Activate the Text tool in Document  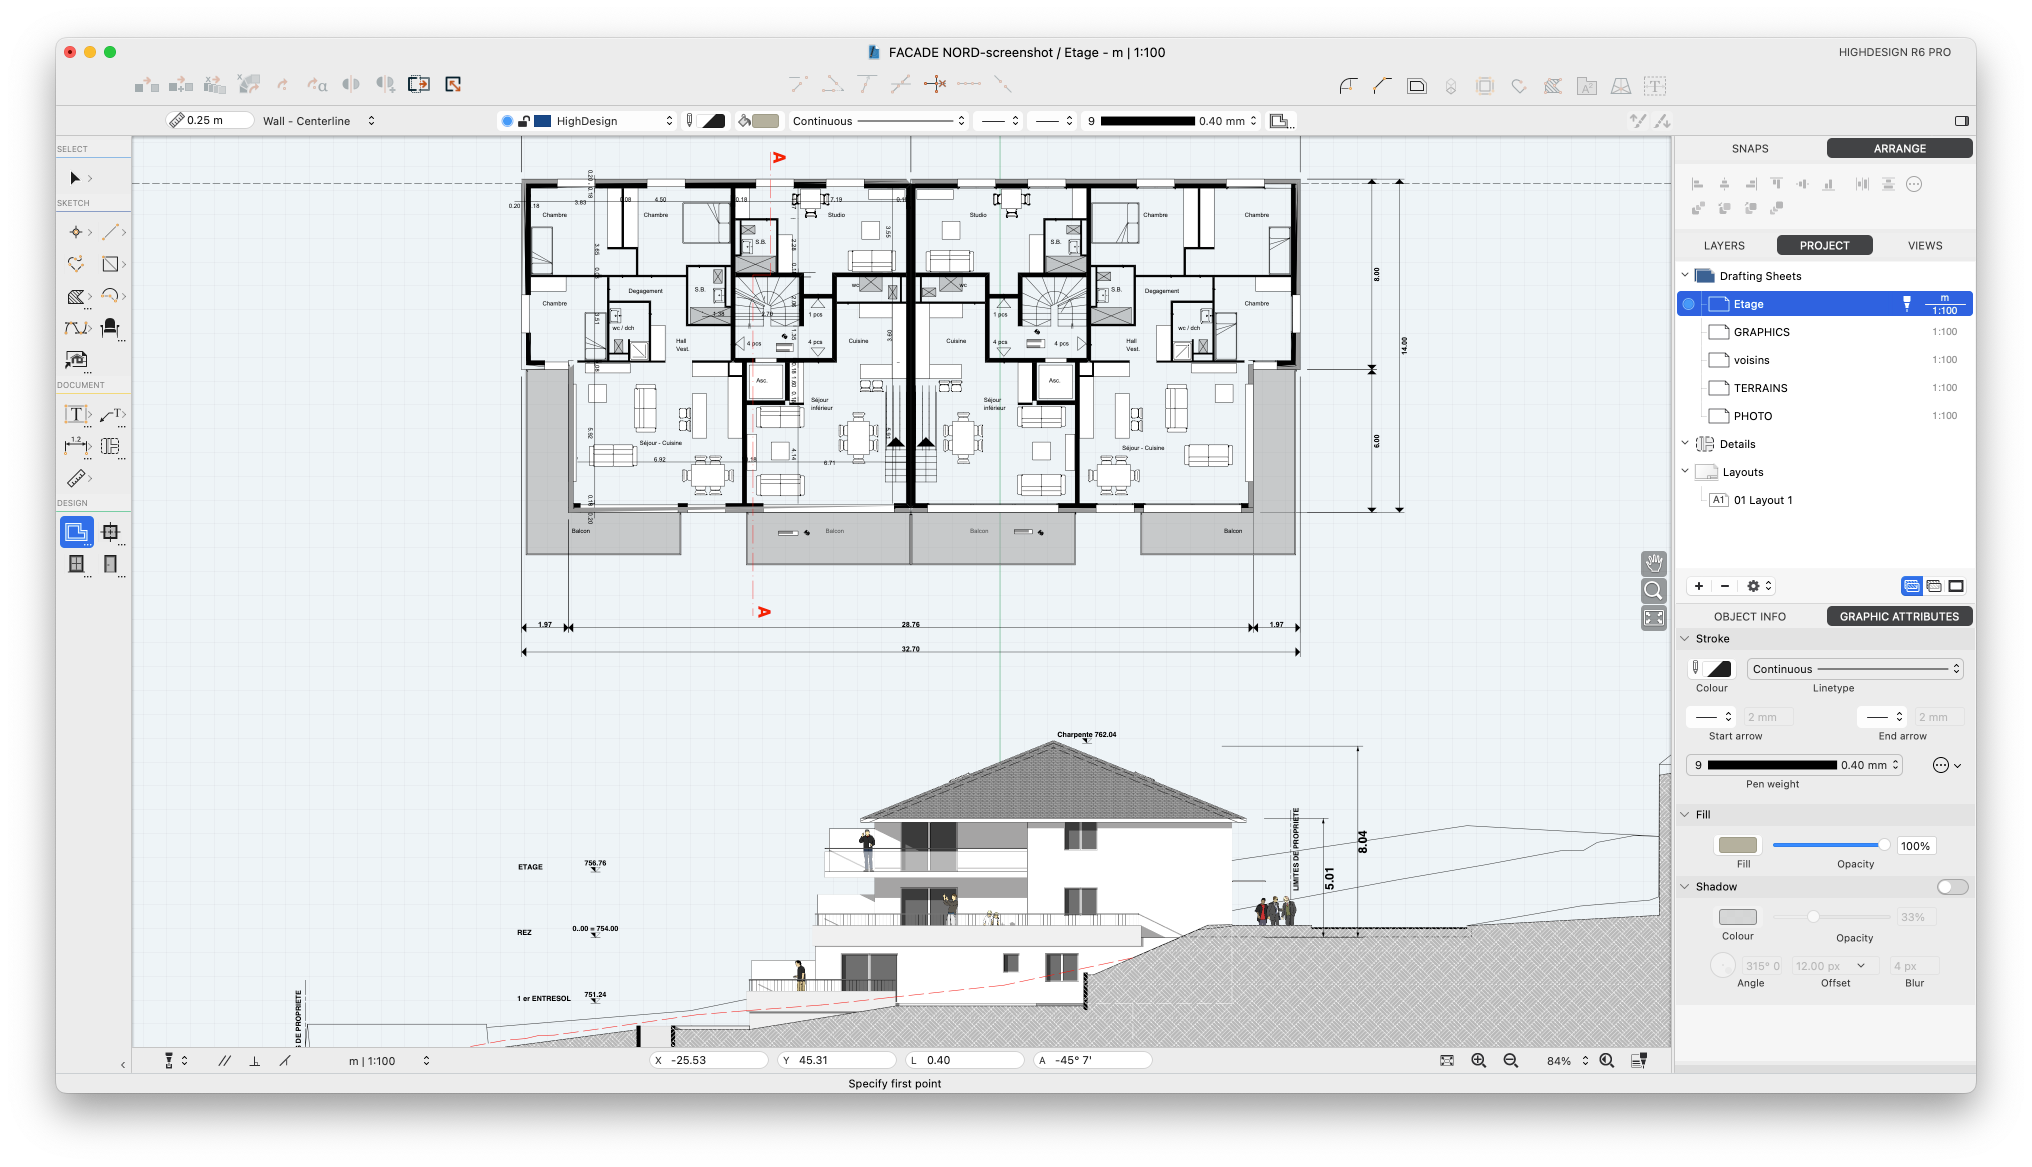75,414
